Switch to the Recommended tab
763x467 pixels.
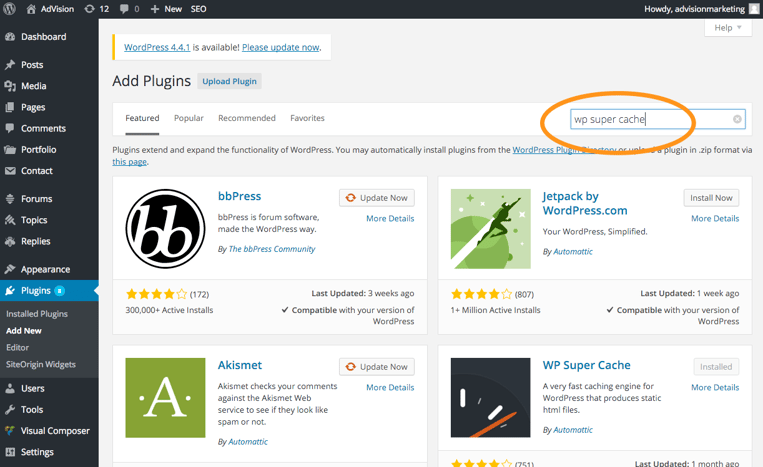(247, 118)
